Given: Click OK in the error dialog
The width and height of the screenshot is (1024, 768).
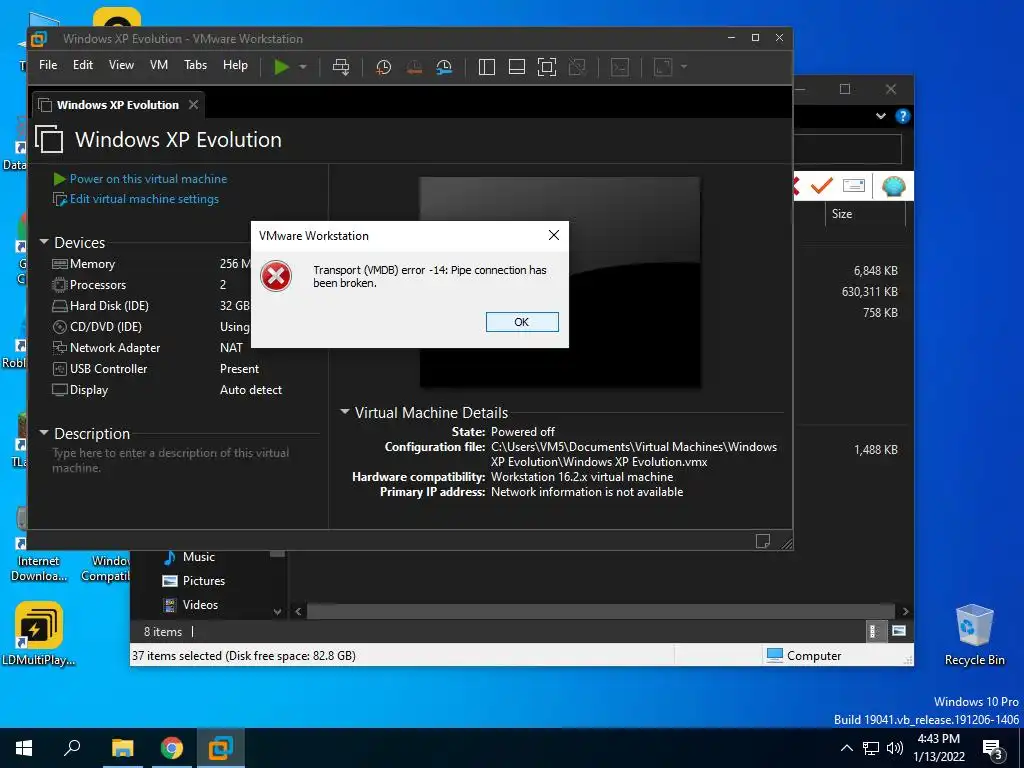Looking at the screenshot, I should [522, 322].
